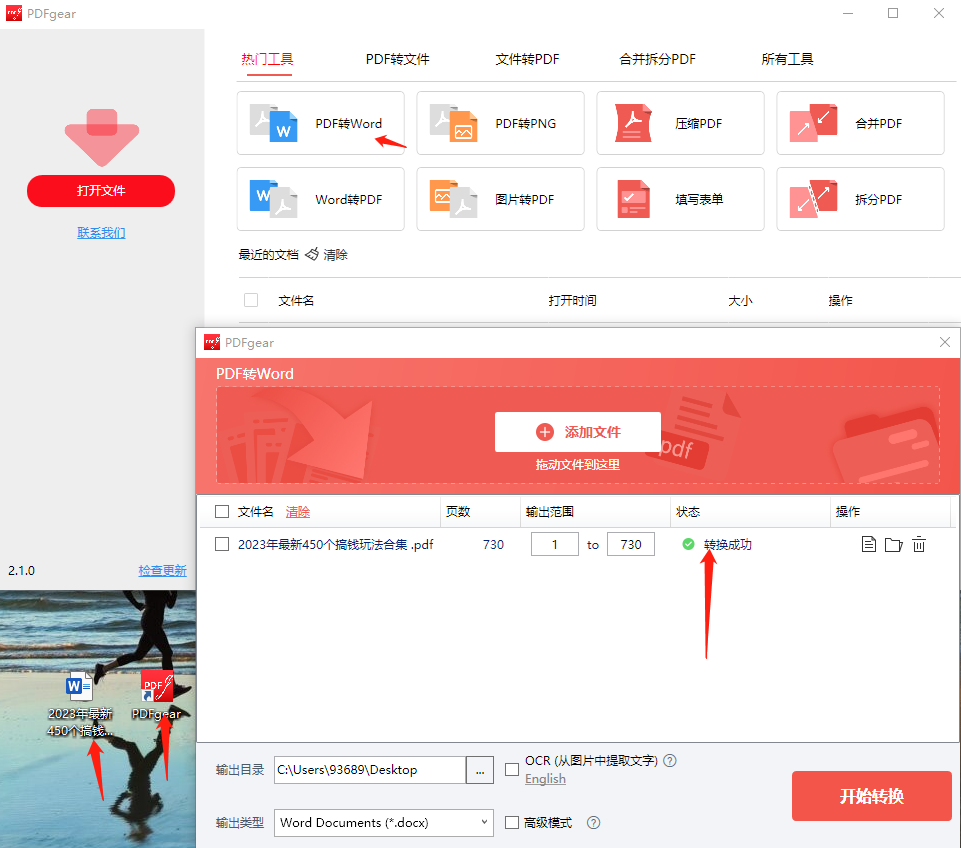961x848 pixels.
Task: Enable 高级模式 checkbox
Action: 512,822
